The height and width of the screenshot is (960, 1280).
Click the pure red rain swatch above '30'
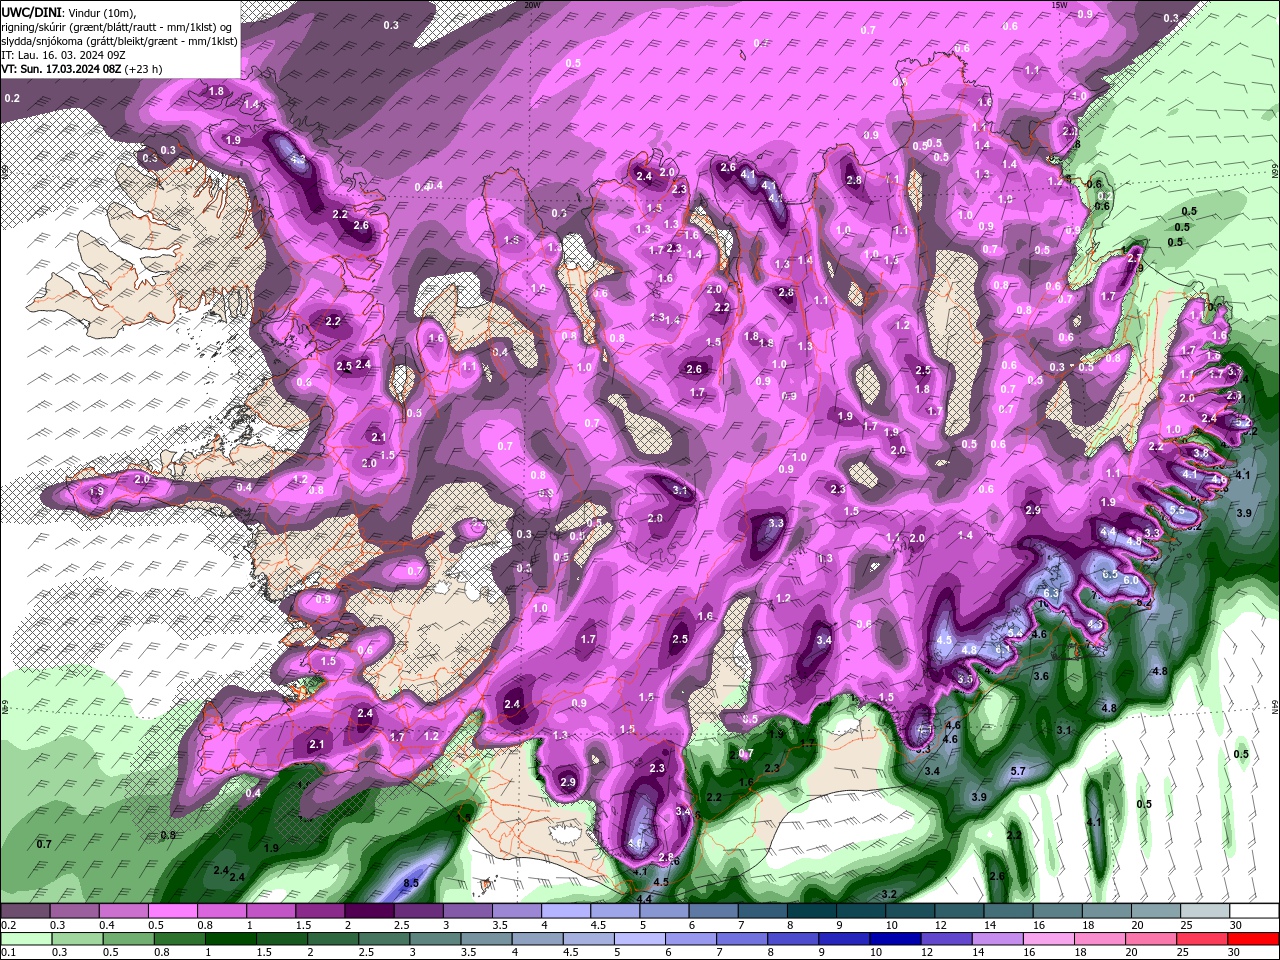pos(1254,938)
